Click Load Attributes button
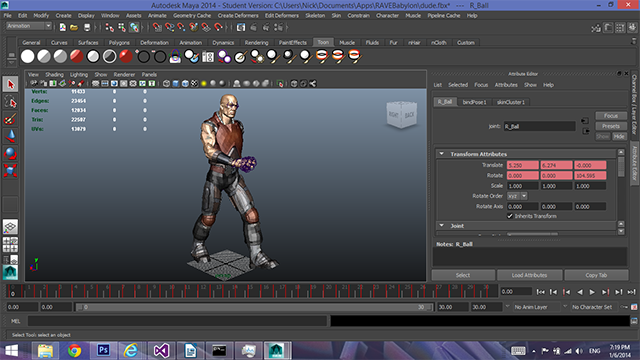Image resolution: width=640 pixels, height=360 pixels. coord(529,275)
